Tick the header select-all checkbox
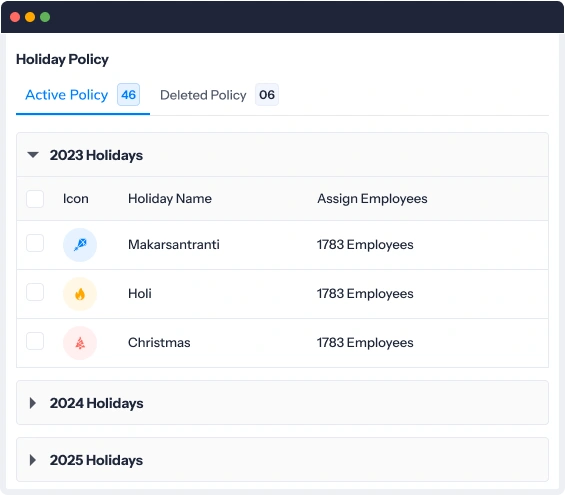Image resolution: width=565 pixels, height=495 pixels. [35, 199]
